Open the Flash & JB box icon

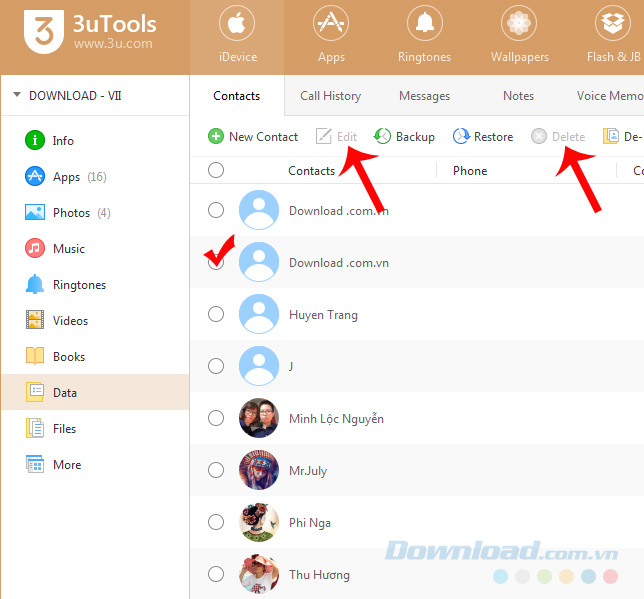click(612, 23)
